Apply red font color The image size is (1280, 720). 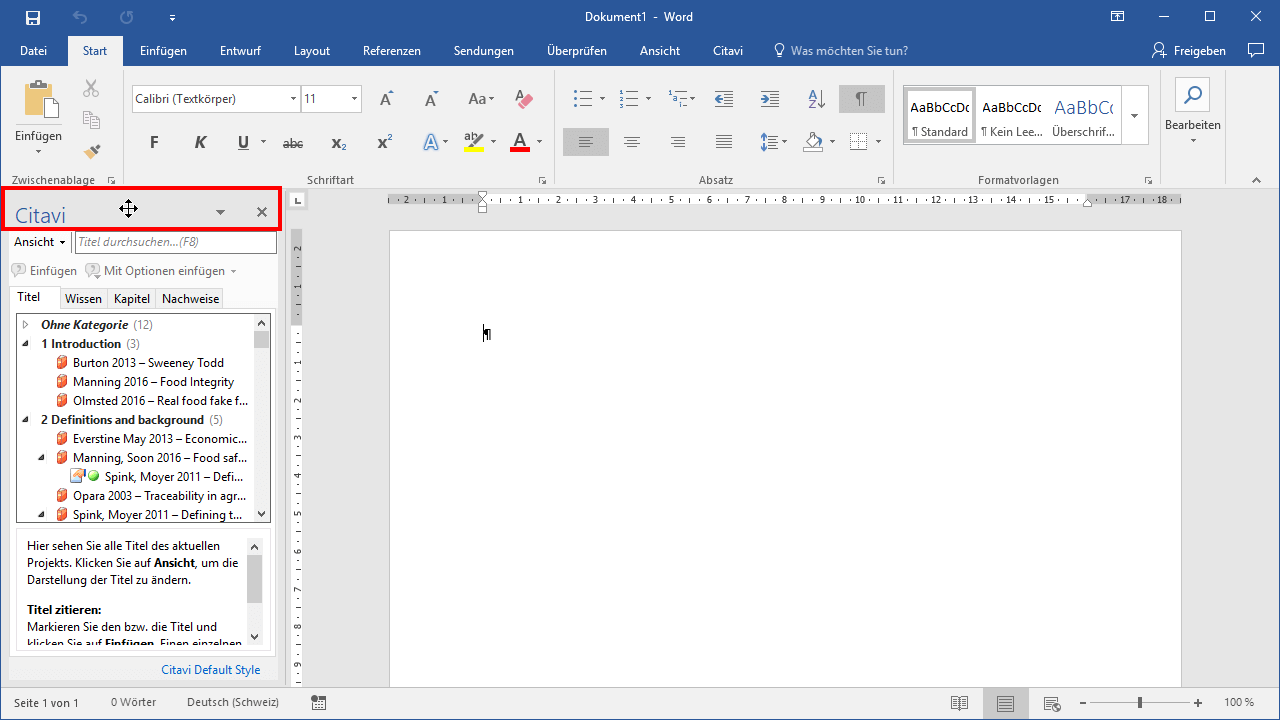pos(519,143)
